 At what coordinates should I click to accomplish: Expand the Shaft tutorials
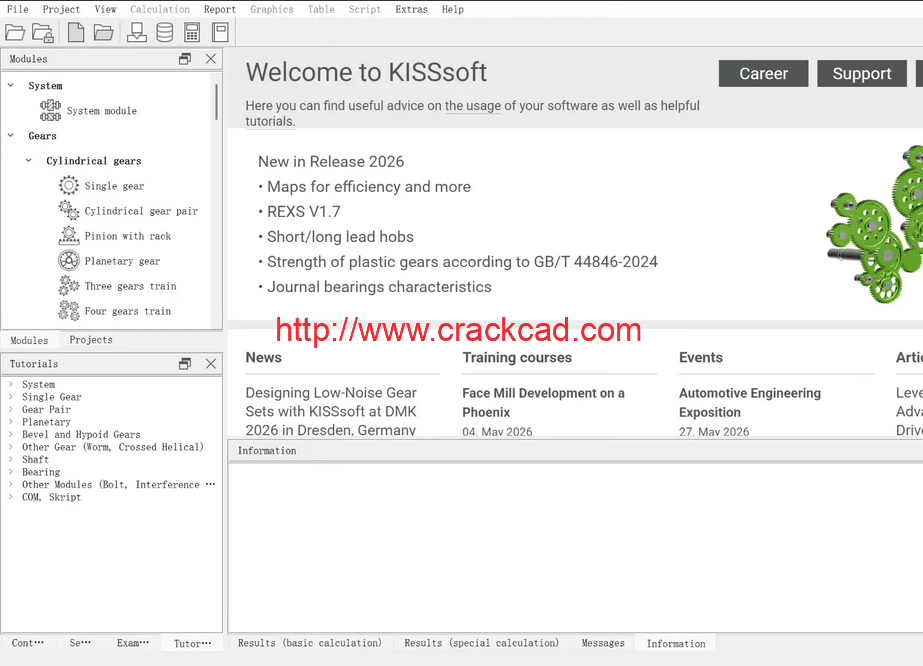(x=11, y=459)
